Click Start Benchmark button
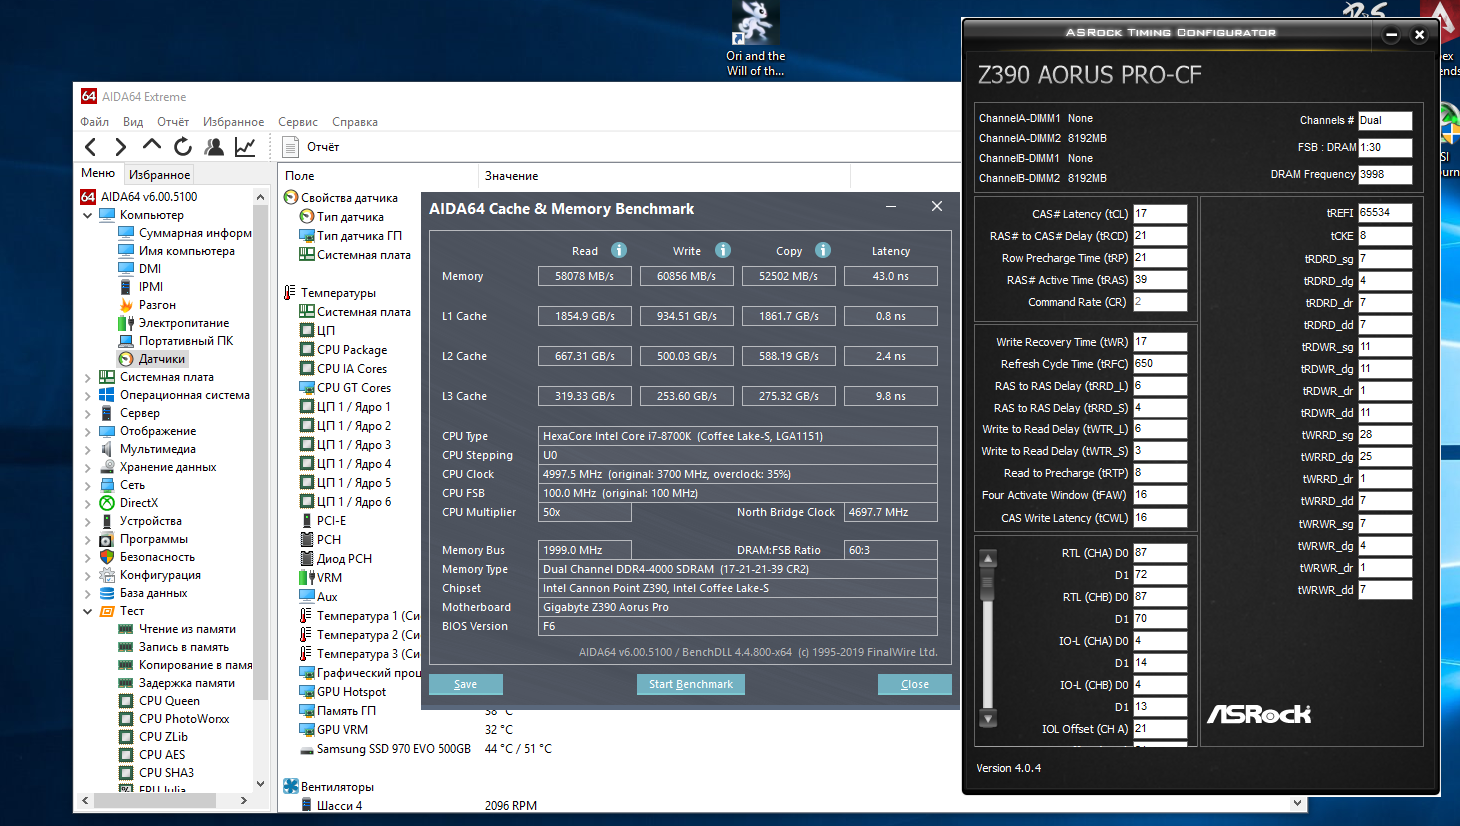The image size is (1460, 826). coord(690,684)
